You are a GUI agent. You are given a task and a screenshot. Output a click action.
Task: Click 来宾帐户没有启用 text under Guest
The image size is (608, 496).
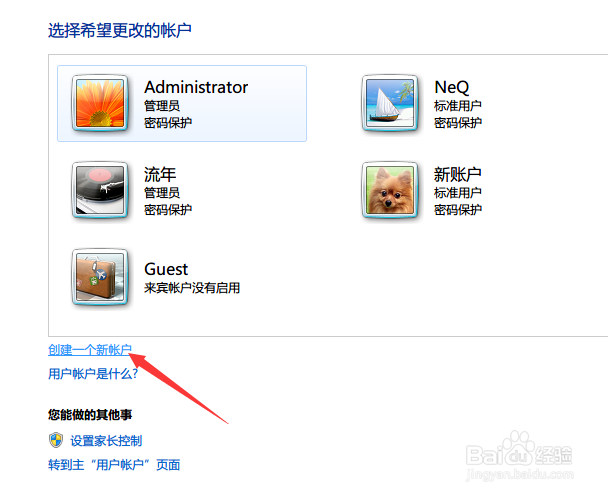(x=192, y=288)
